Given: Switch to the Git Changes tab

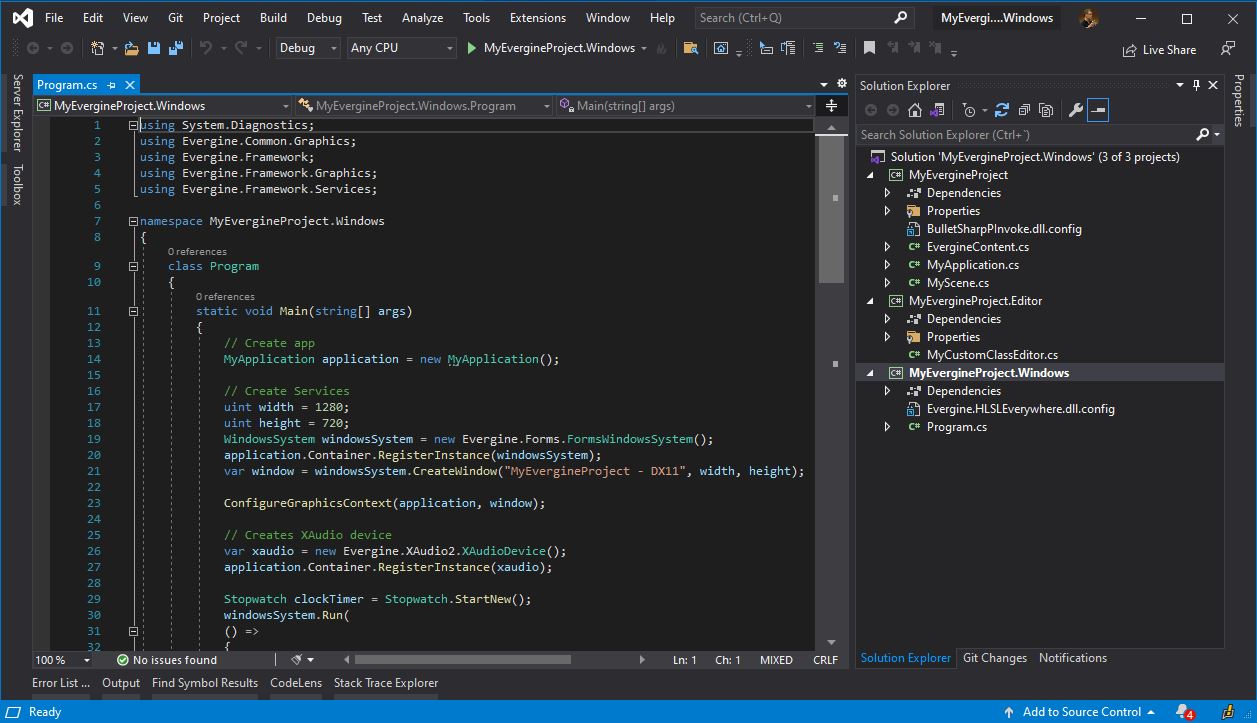Looking at the screenshot, I should point(994,658).
